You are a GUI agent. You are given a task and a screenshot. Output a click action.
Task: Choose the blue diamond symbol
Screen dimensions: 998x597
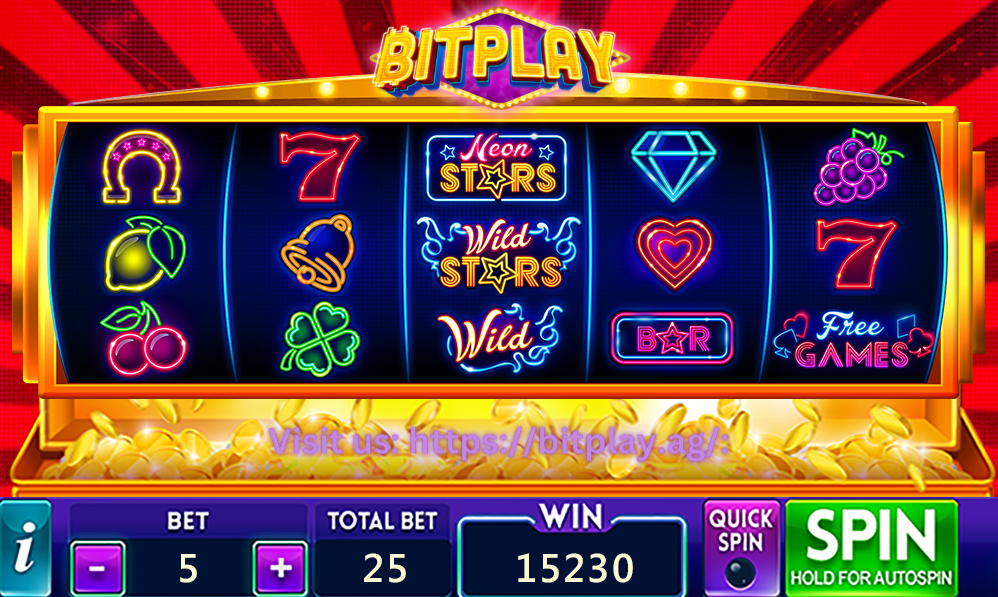click(673, 165)
